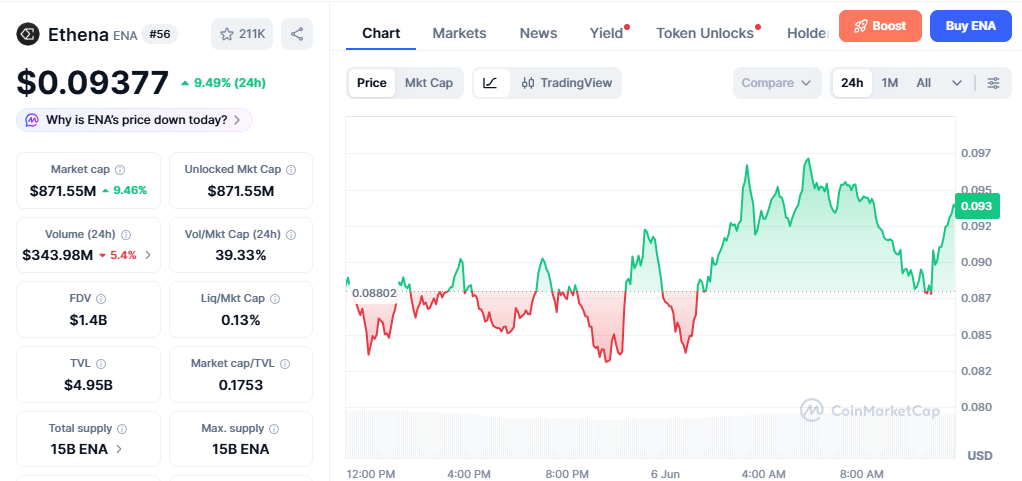
Task: Open the Markets tab
Action: click(x=460, y=33)
